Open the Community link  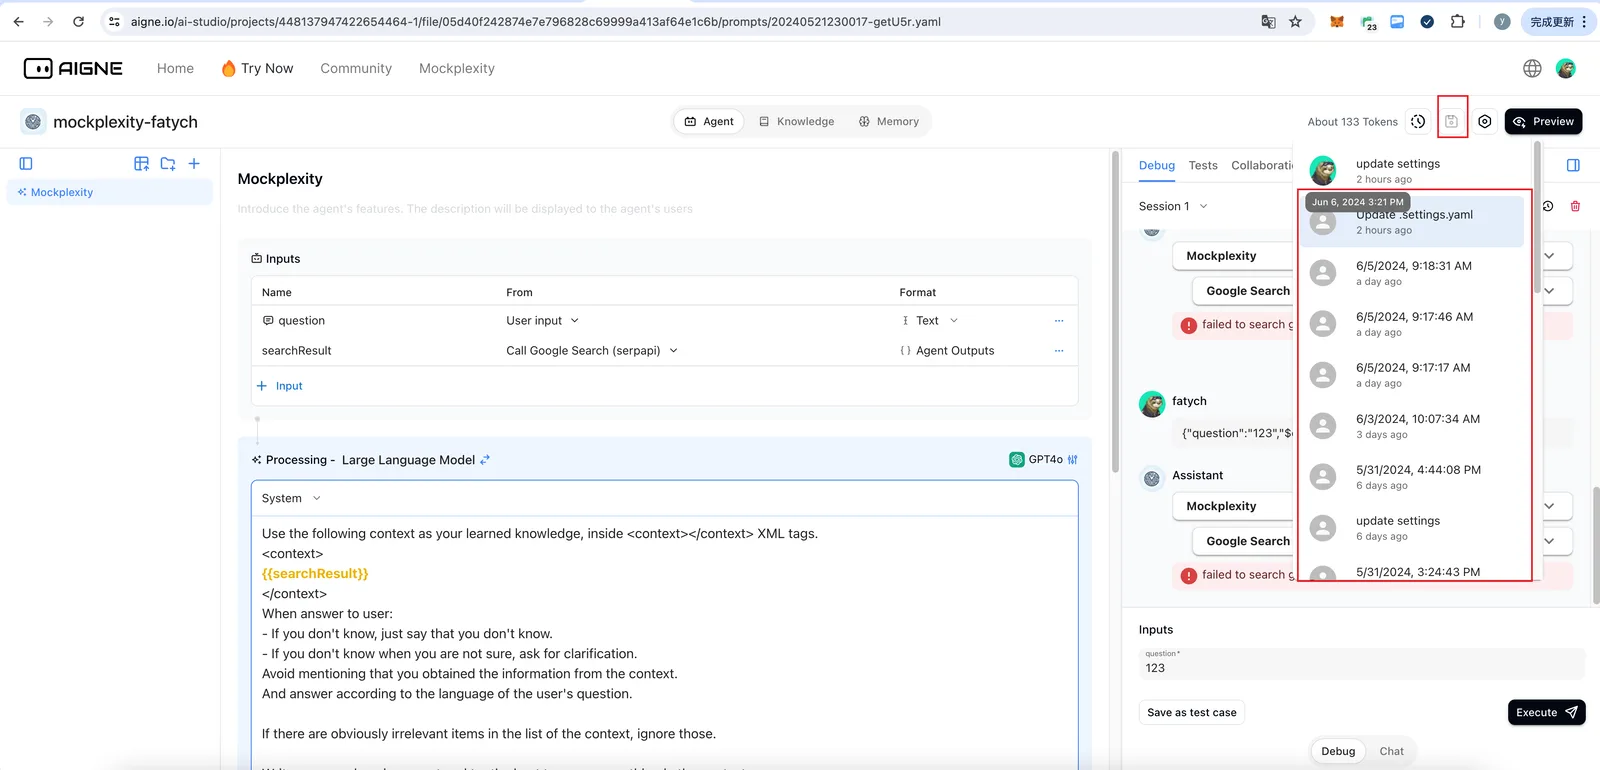pyautogui.click(x=356, y=68)
